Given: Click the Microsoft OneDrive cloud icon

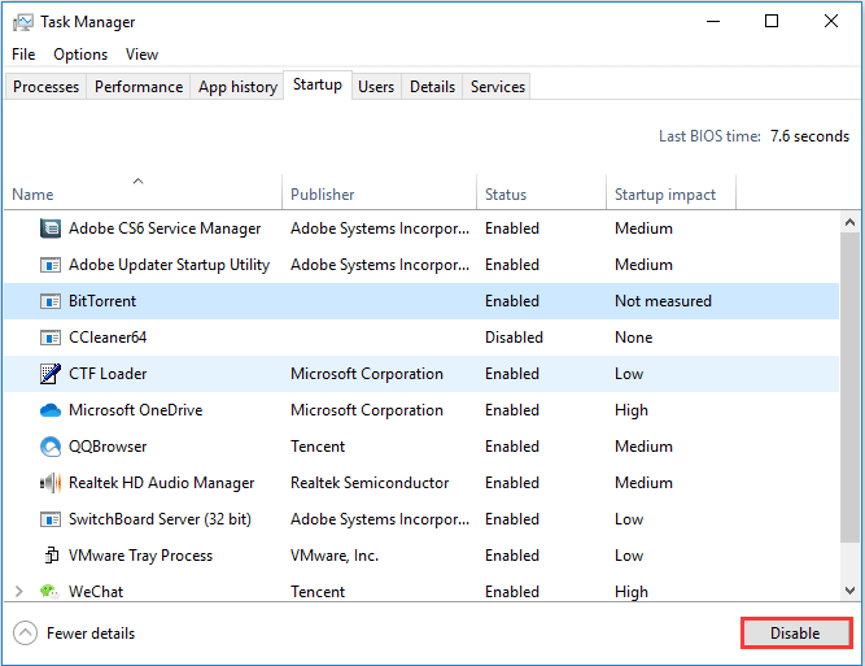Looking at the screenshot, I should coord(50,410).
